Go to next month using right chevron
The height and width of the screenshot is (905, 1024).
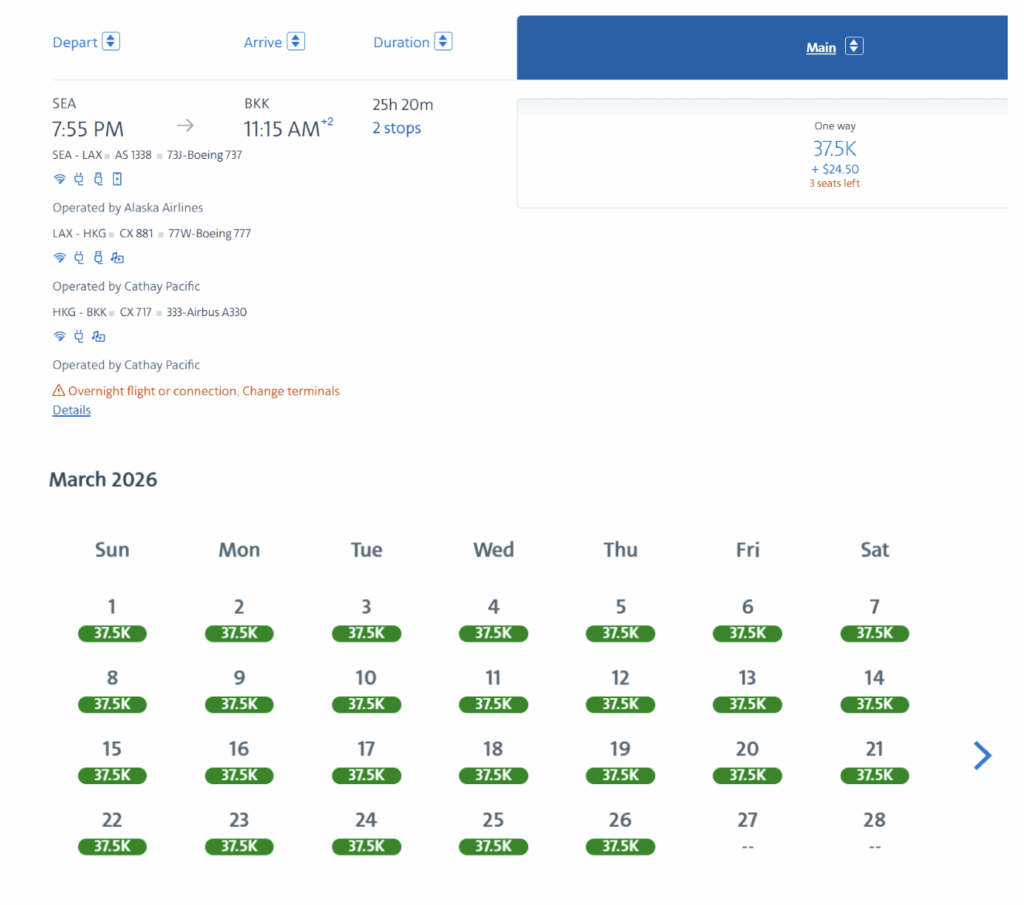(982, 756)
